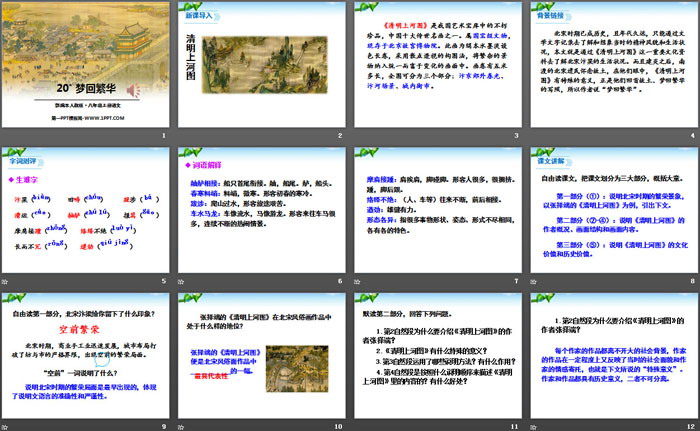Click slide number 7 label
Screen dimensions: 700x431
517,281
